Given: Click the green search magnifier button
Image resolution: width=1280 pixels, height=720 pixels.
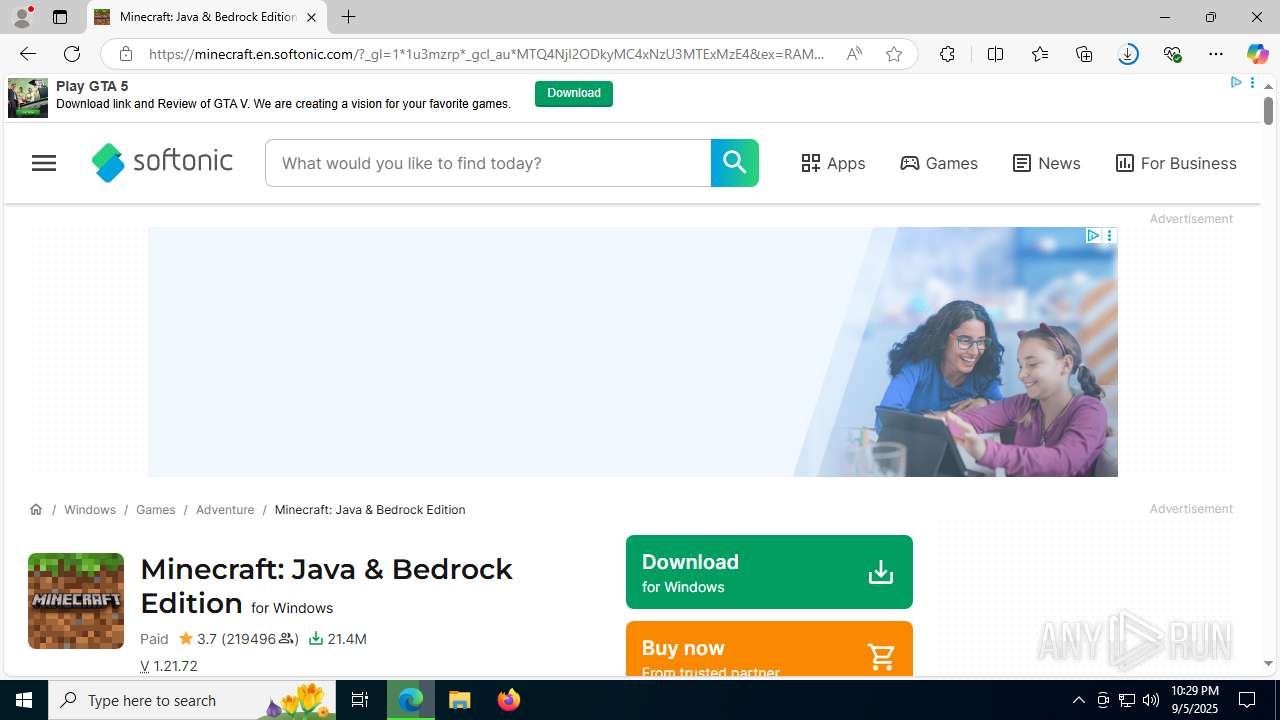Looking at the screenshot, I should point(735,163).
